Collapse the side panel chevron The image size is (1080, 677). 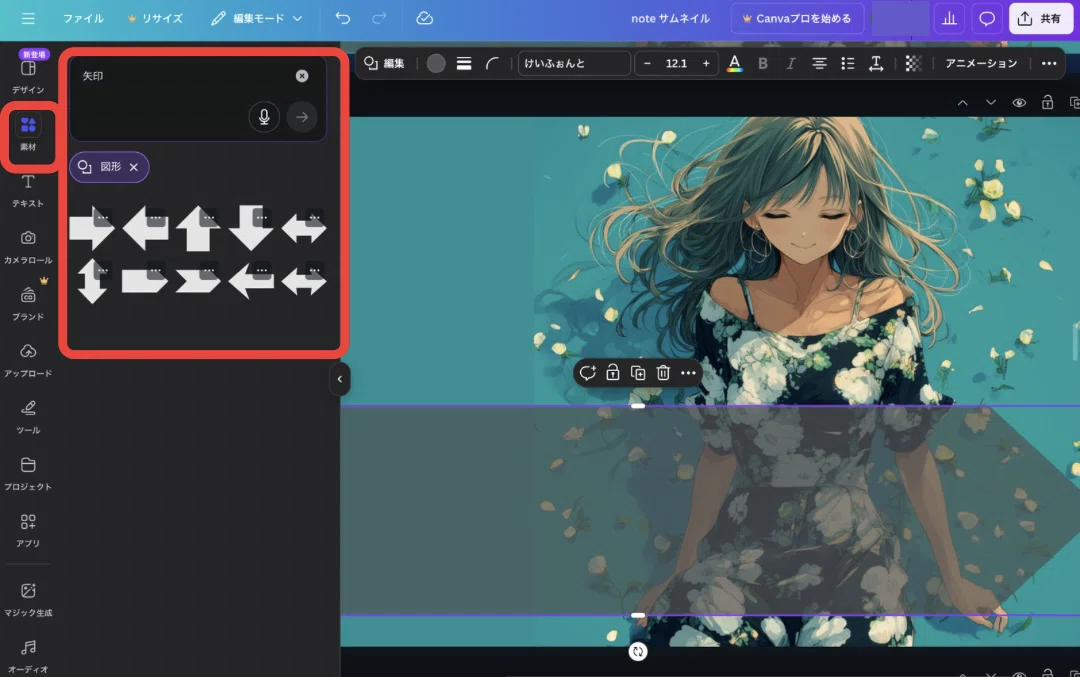tap(340, 379)
